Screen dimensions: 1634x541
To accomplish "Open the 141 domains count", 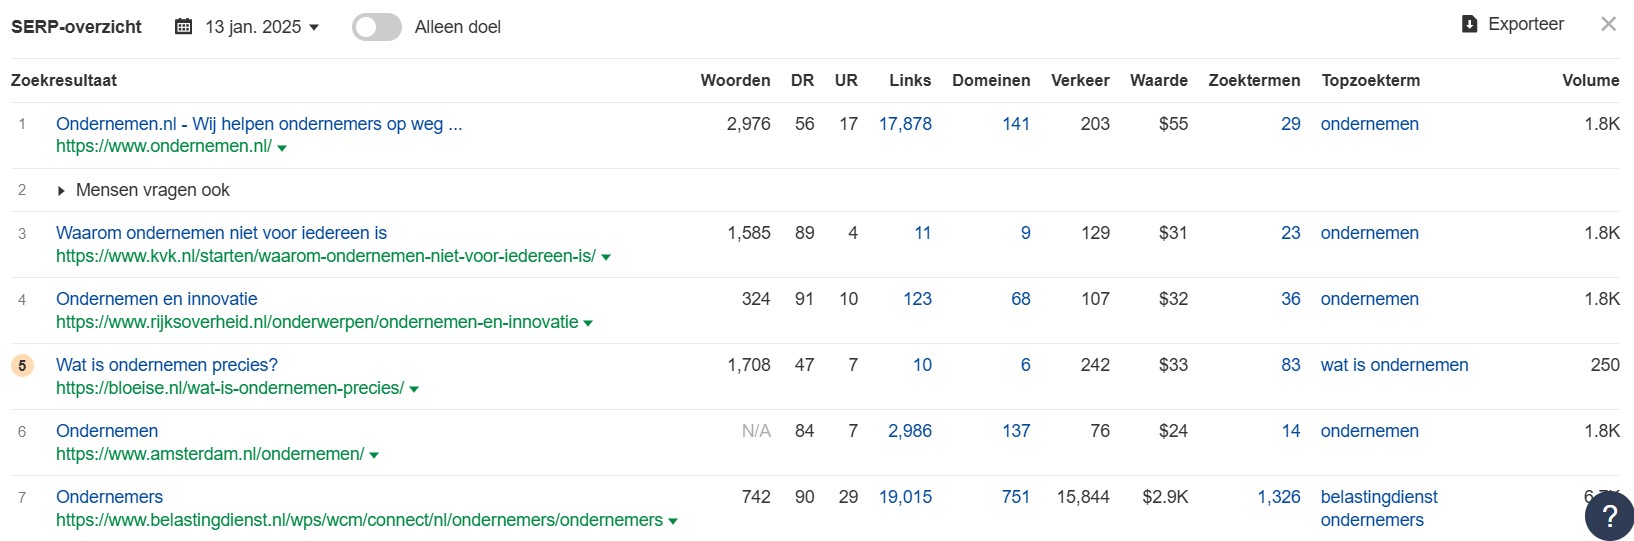I will click(1016, 124).
